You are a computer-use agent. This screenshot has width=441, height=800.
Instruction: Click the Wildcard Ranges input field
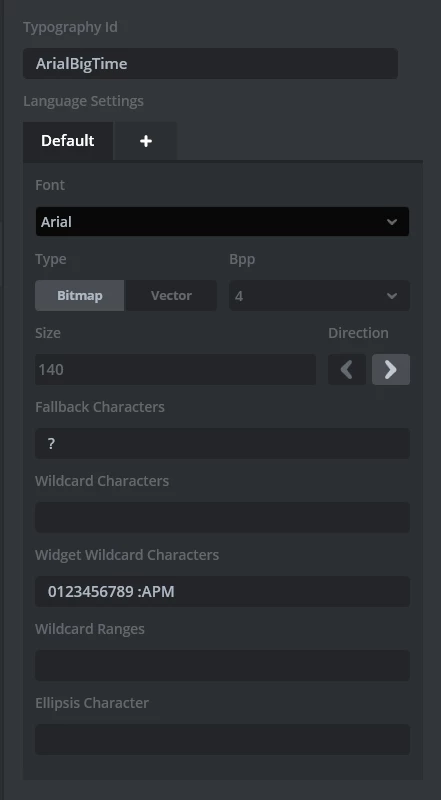click(x=222, y=665)
